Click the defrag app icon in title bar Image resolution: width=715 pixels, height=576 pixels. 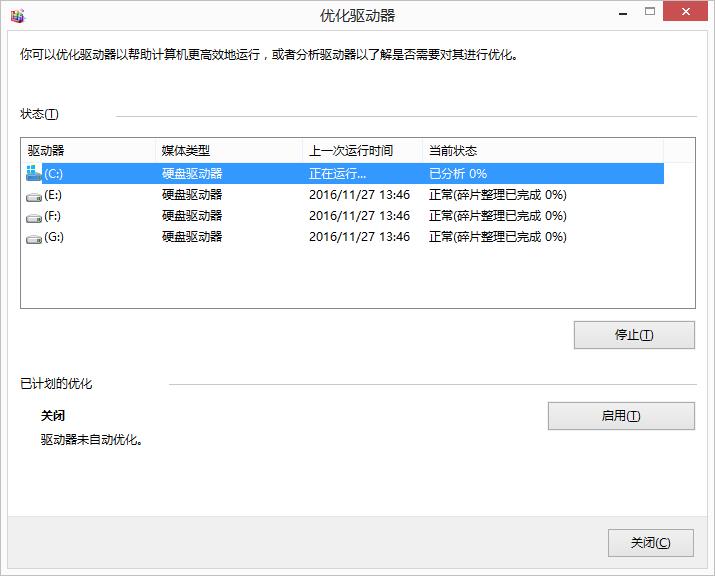click(18, 16)
